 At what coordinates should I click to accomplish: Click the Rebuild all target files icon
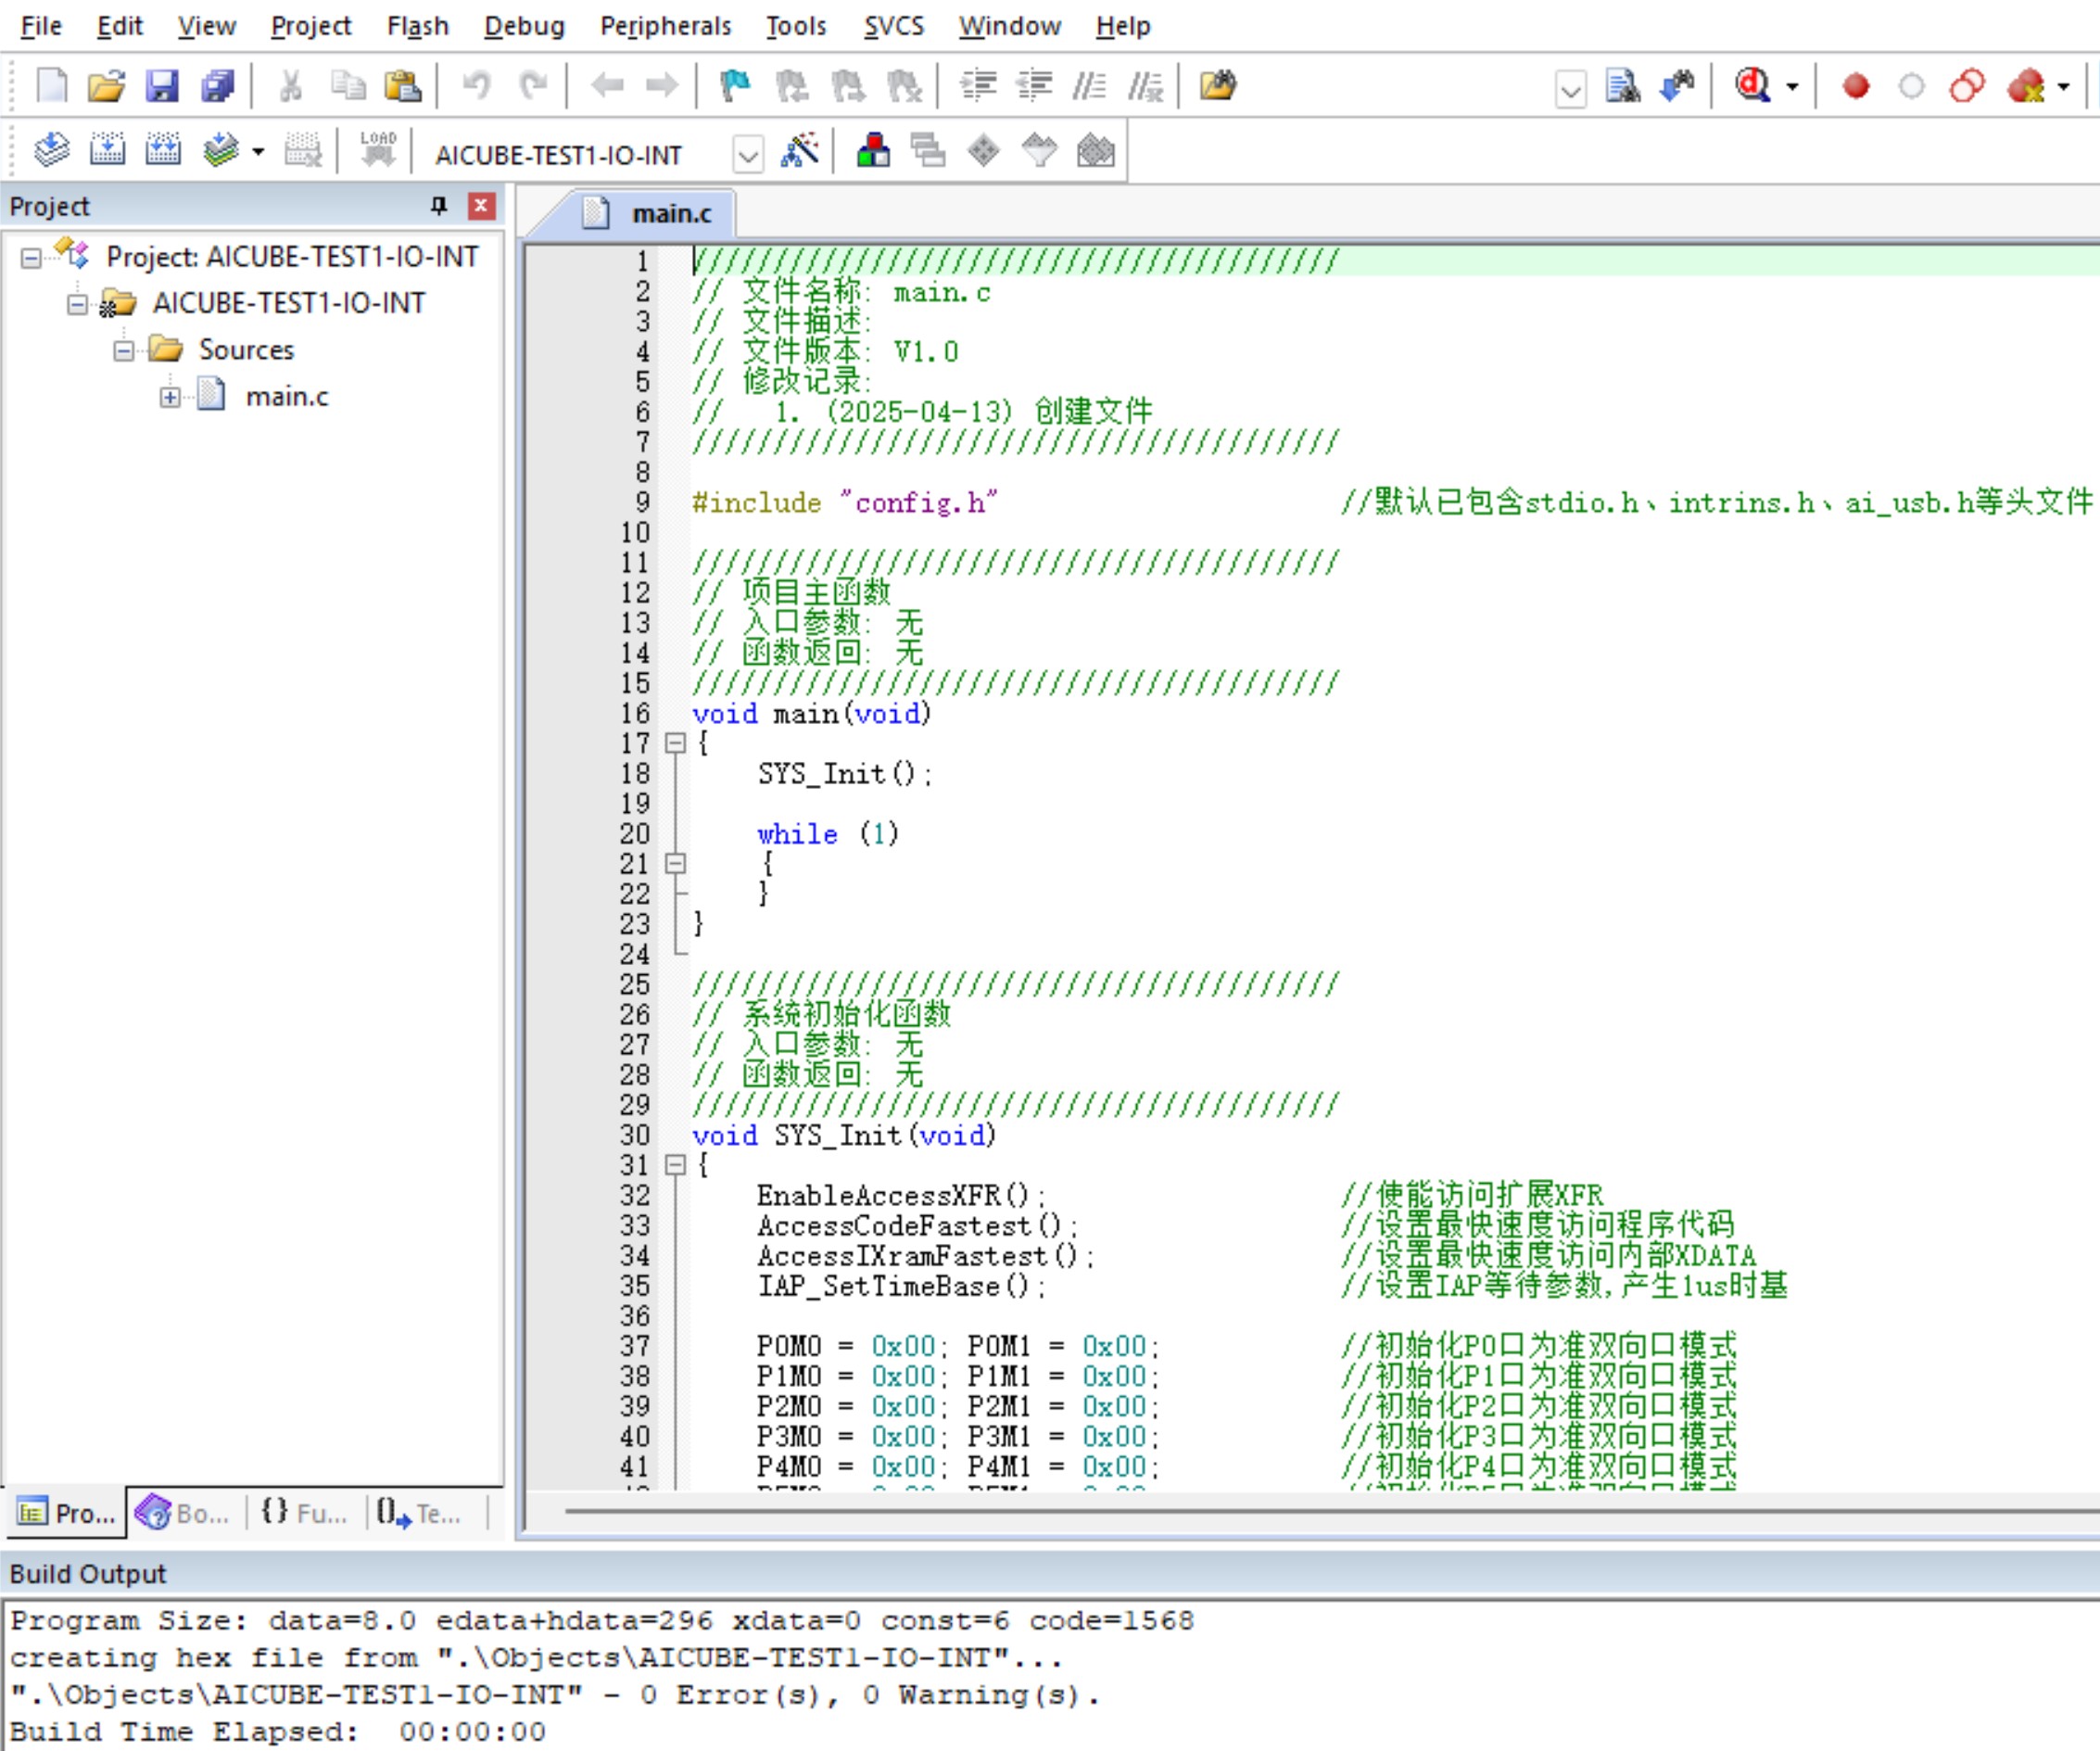[x=163, y=151]
